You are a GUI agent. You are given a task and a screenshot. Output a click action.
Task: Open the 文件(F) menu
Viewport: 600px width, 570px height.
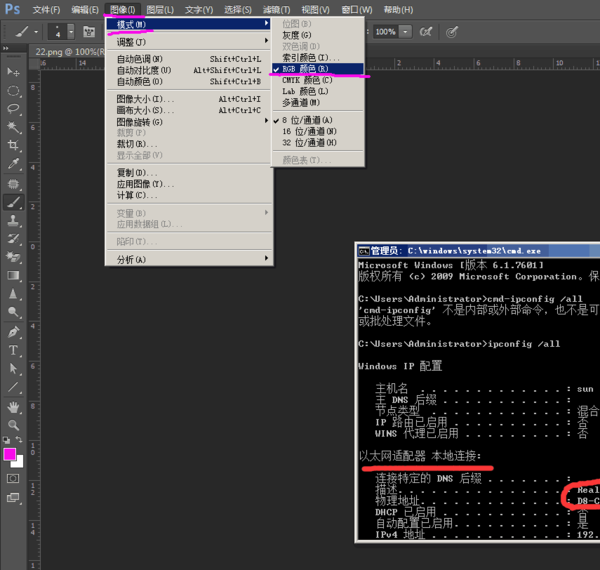tap(46, 10)
